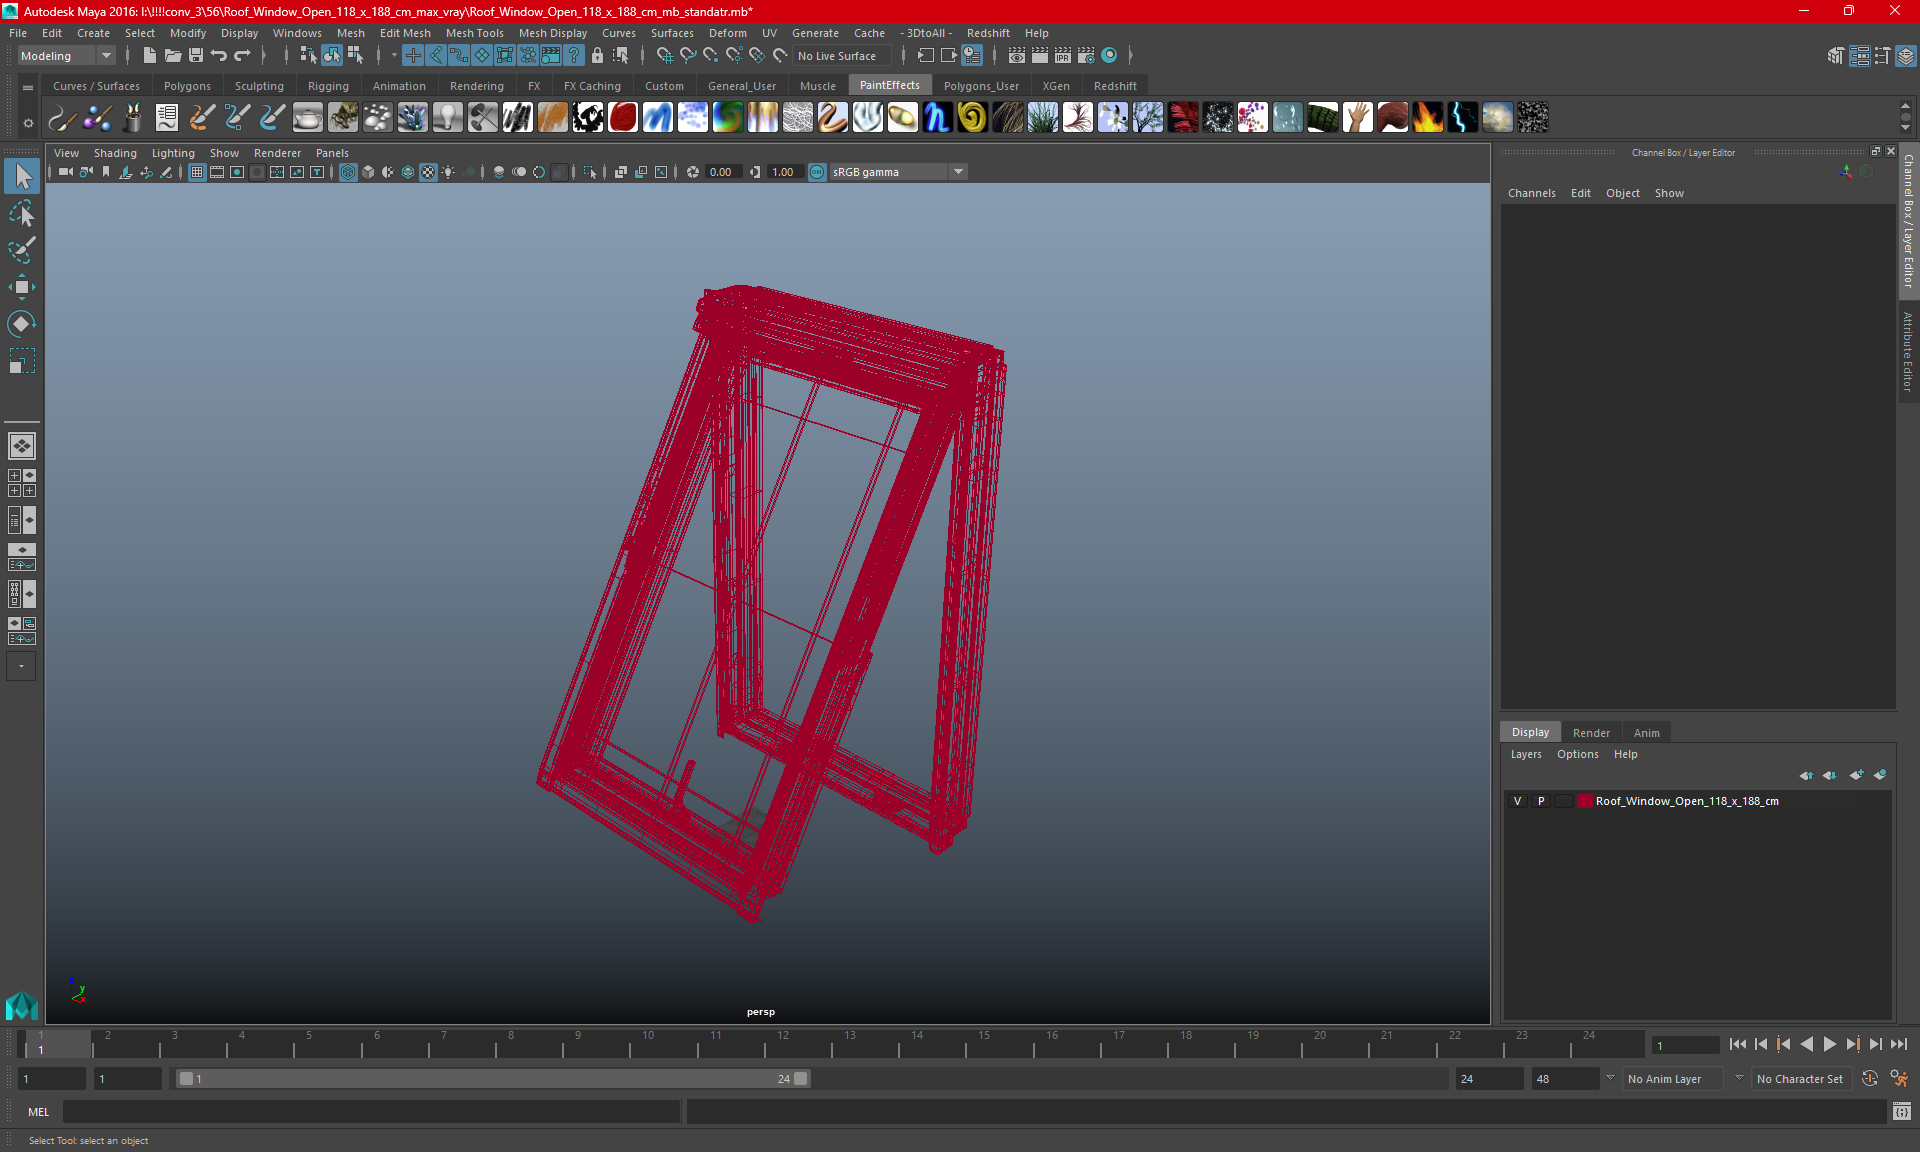Image resolution: width=1920 pixels, height=1152 pixels.
Task: Select the Lasso selection tool
Action: pos(22,214)
